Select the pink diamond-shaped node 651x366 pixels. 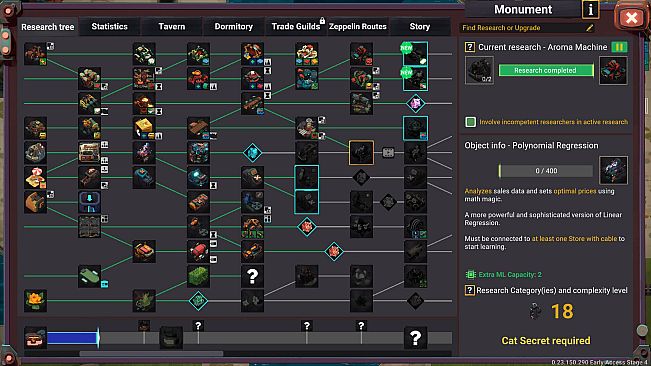(x=415, y=103)
